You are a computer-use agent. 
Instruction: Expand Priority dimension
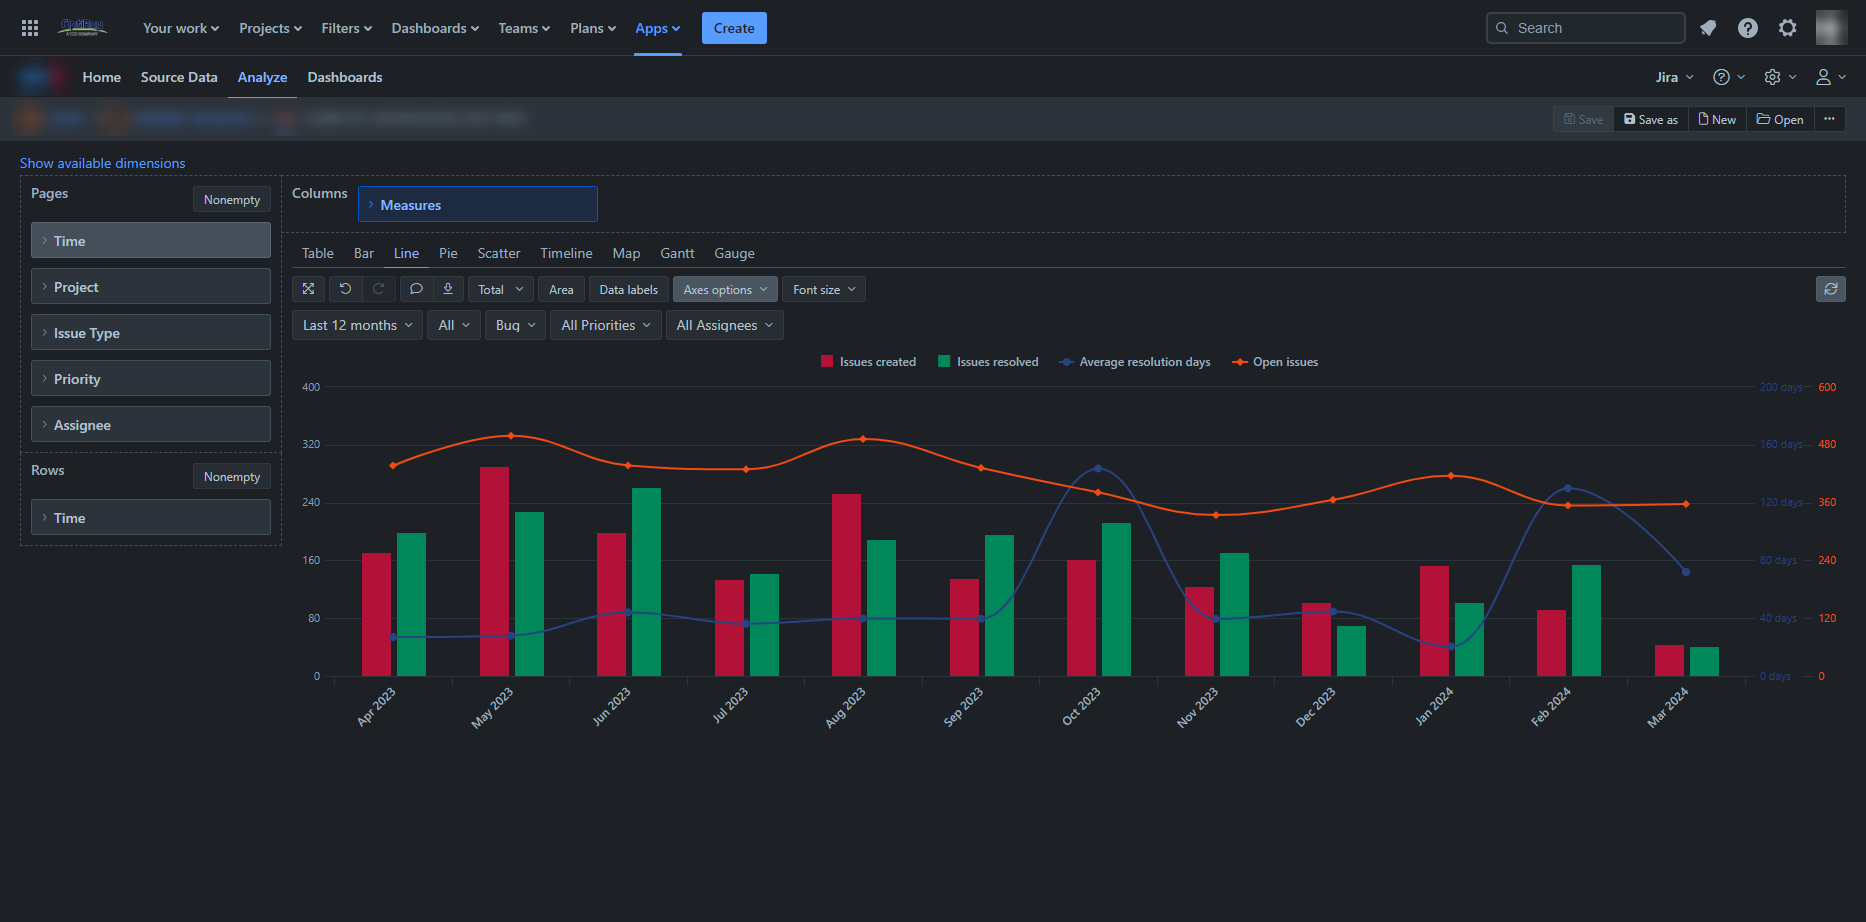(151, 379)
